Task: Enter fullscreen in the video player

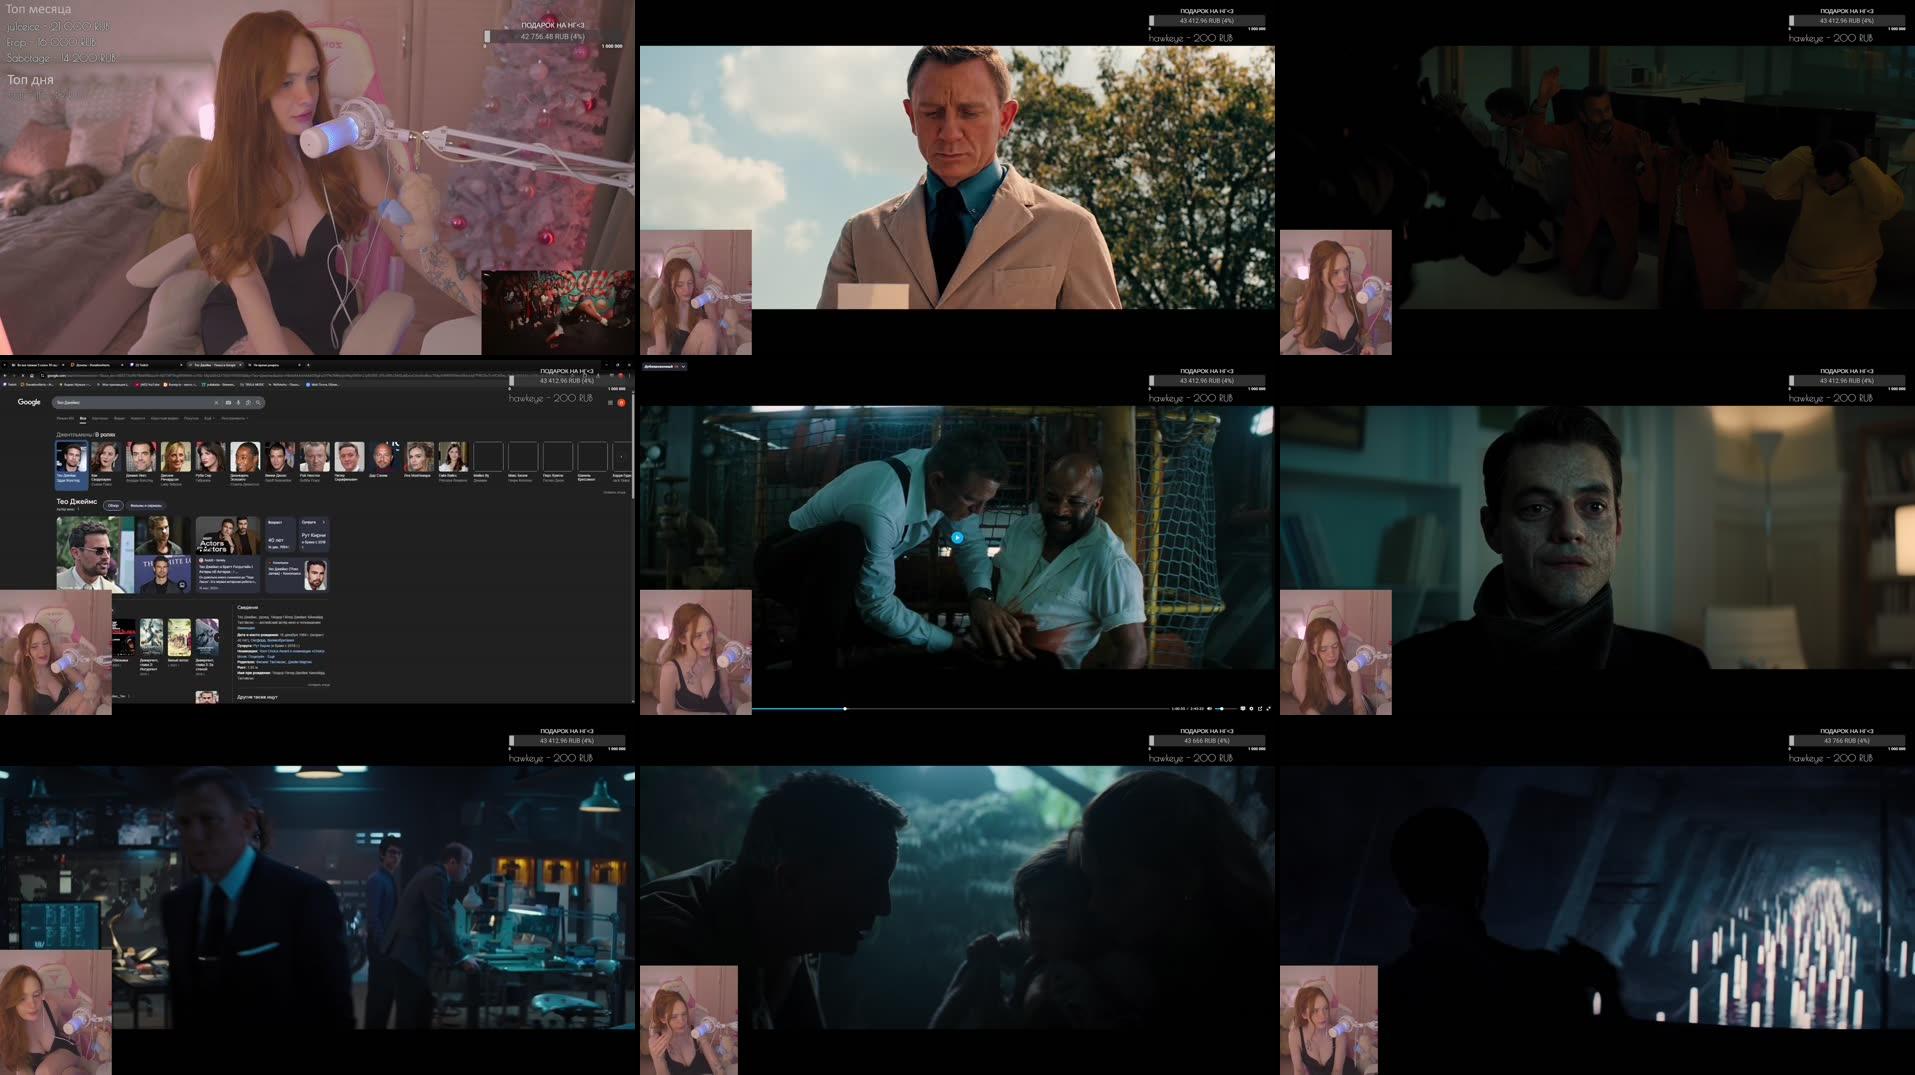Action: (1268, 708)
